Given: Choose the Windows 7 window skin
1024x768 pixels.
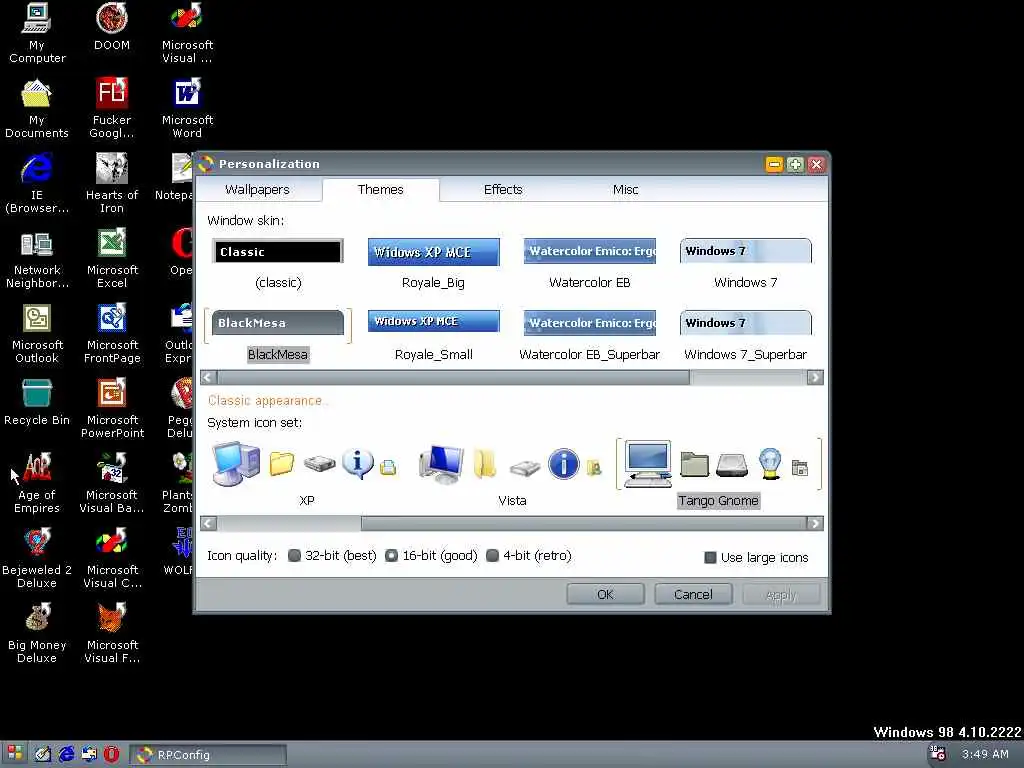Looking at the screenshot, I should [x=745, y=264].
